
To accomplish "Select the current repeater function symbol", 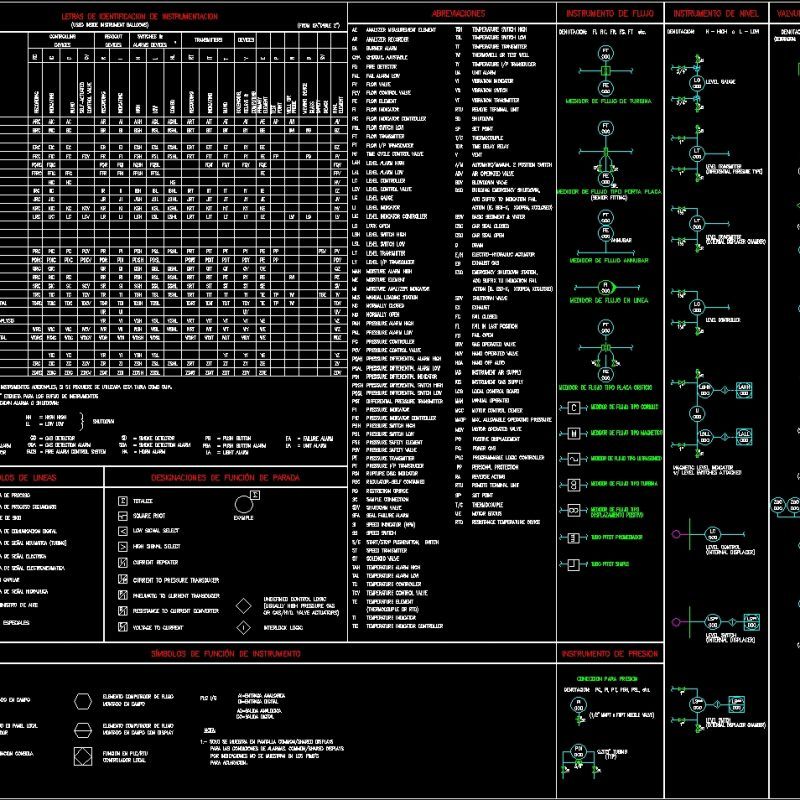I will pos(122,562).
